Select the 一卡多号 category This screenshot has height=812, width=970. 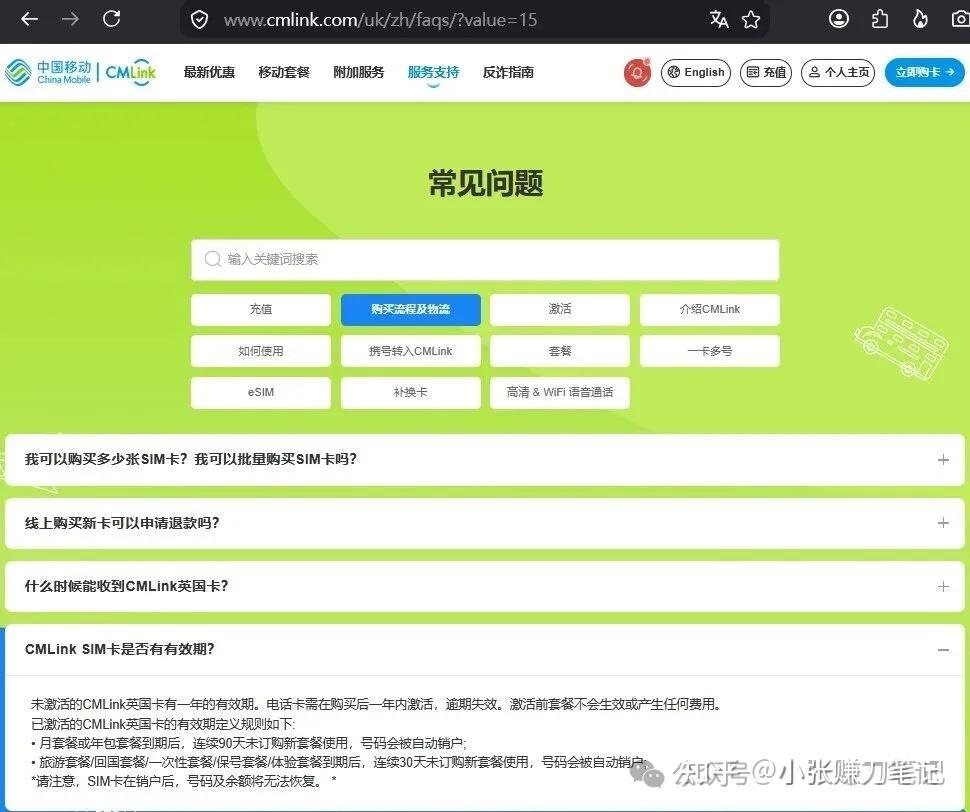point(710,351)
